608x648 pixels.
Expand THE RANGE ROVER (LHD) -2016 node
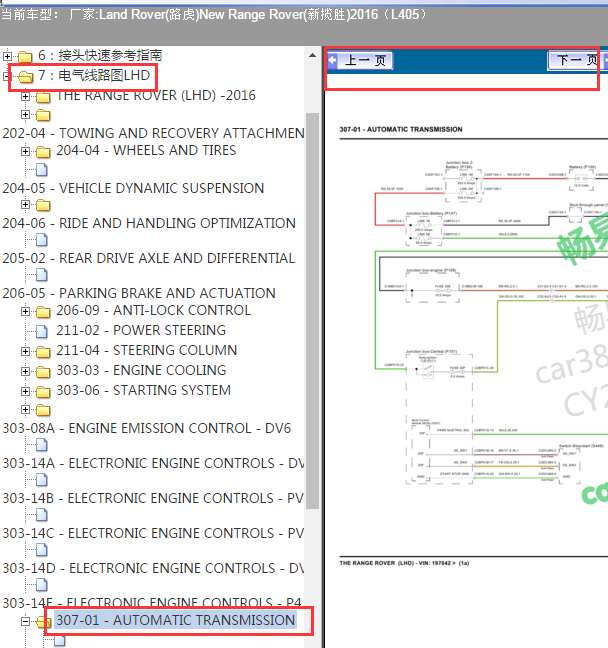click(x=25, y=96)
